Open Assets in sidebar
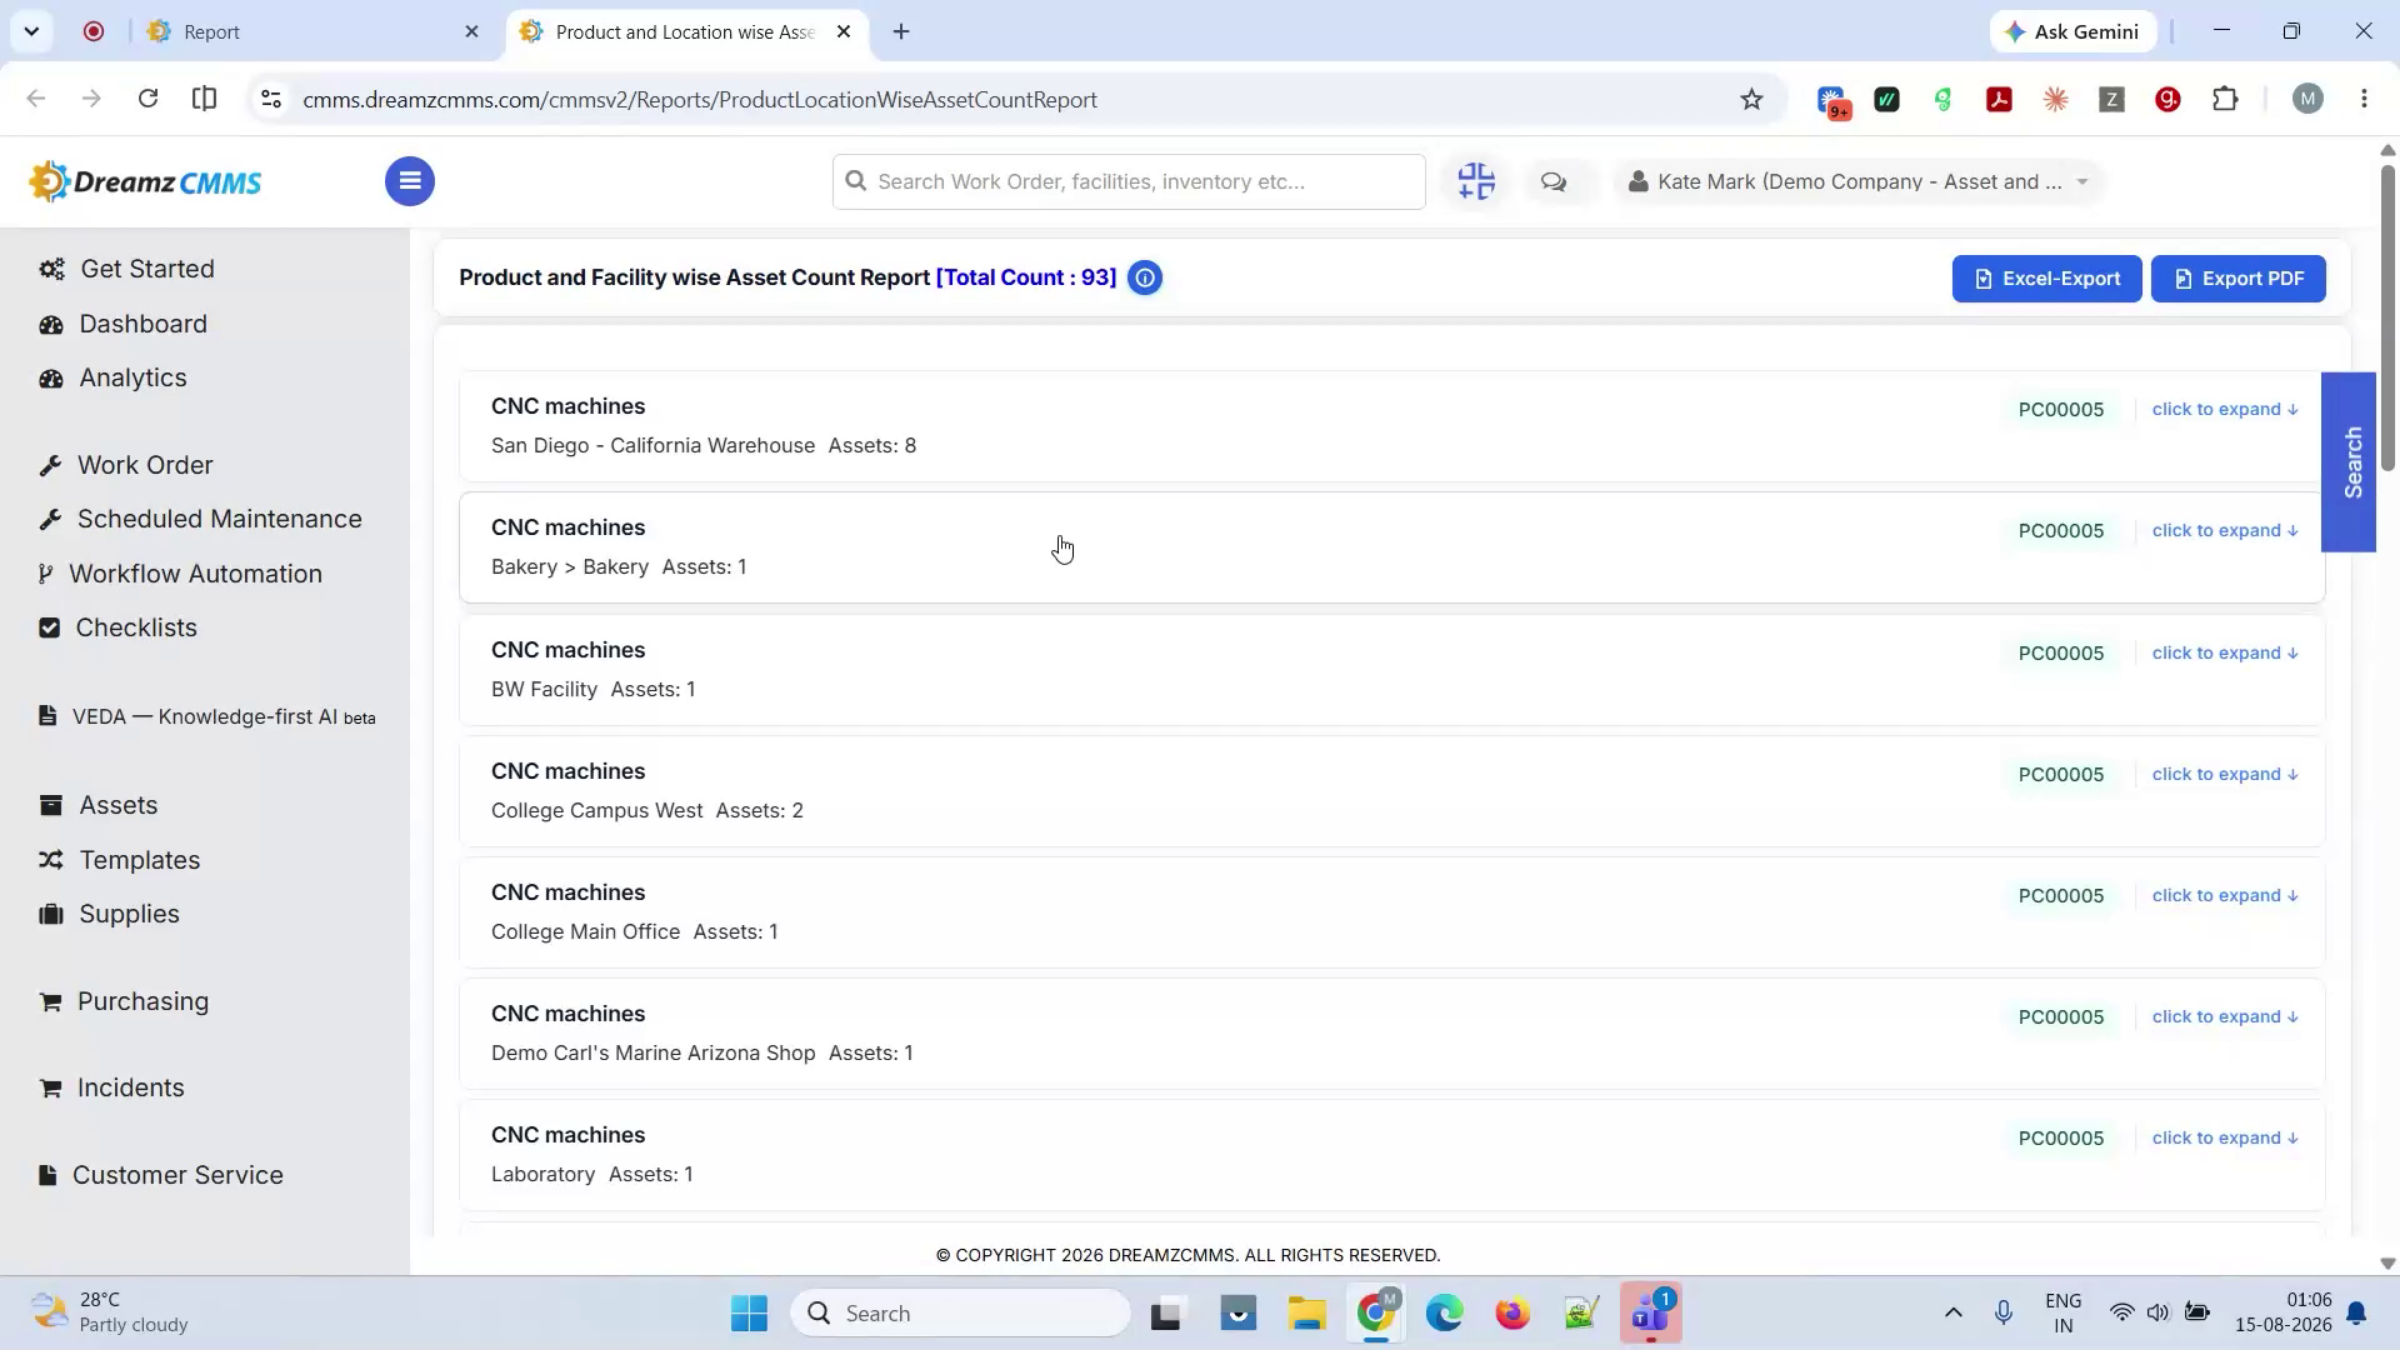The image size is (2400, 1350). [98, 805]
